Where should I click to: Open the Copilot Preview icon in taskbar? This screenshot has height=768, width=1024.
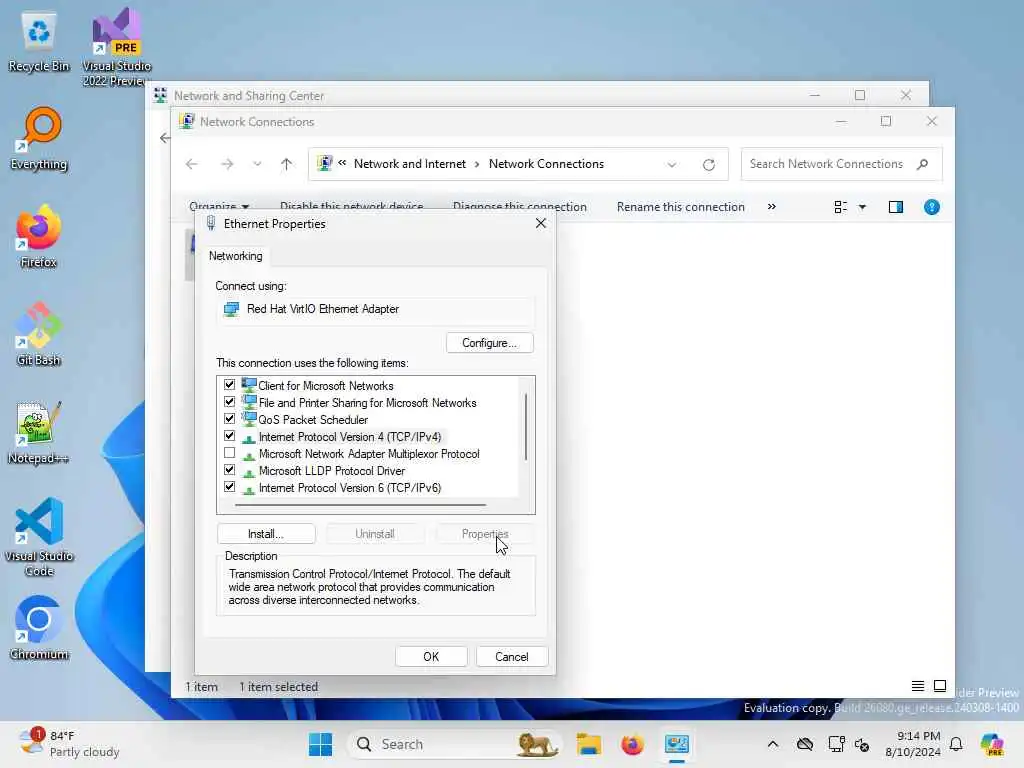pyautogui.click(x=992, y=744)
